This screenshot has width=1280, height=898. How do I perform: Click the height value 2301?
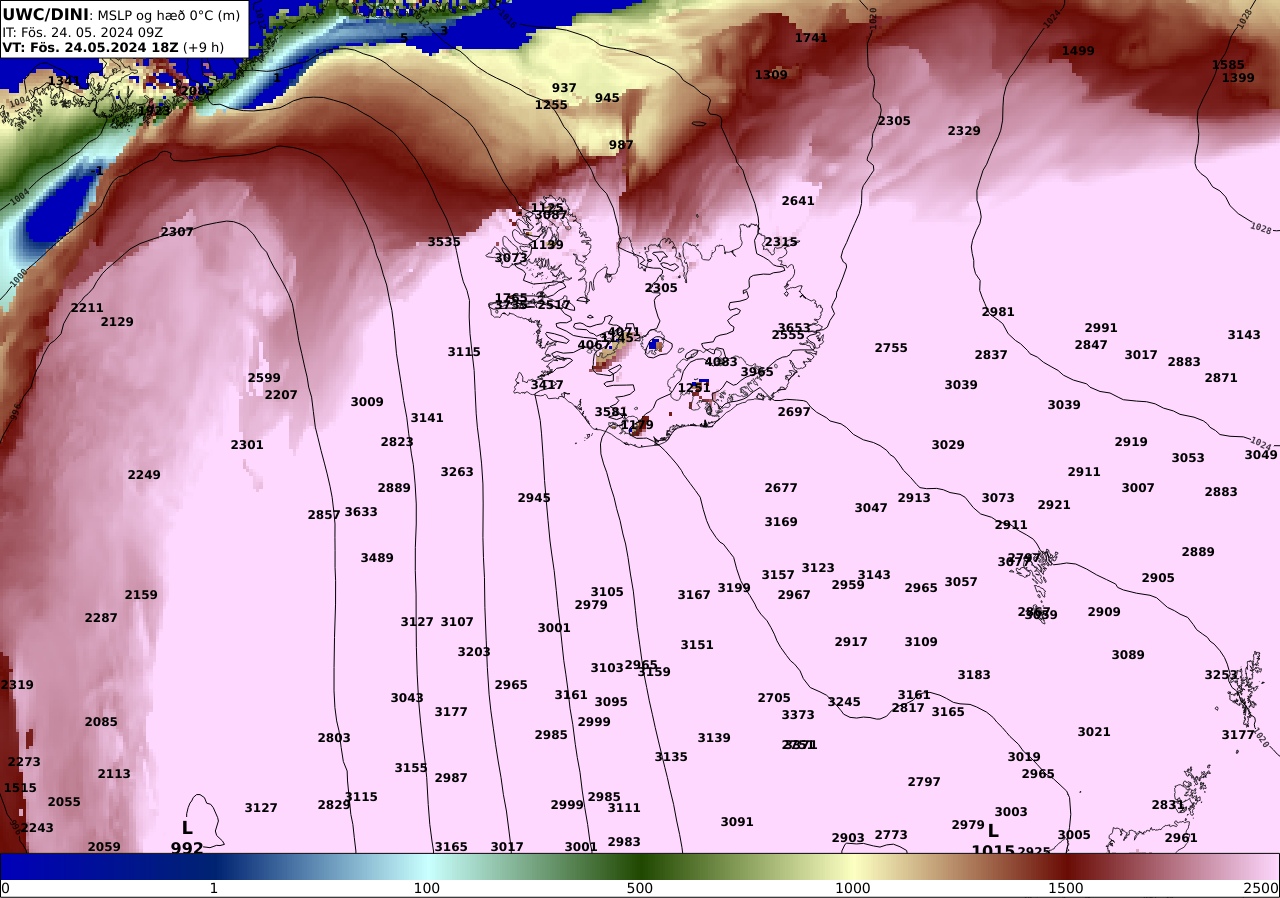click(247, 445)
